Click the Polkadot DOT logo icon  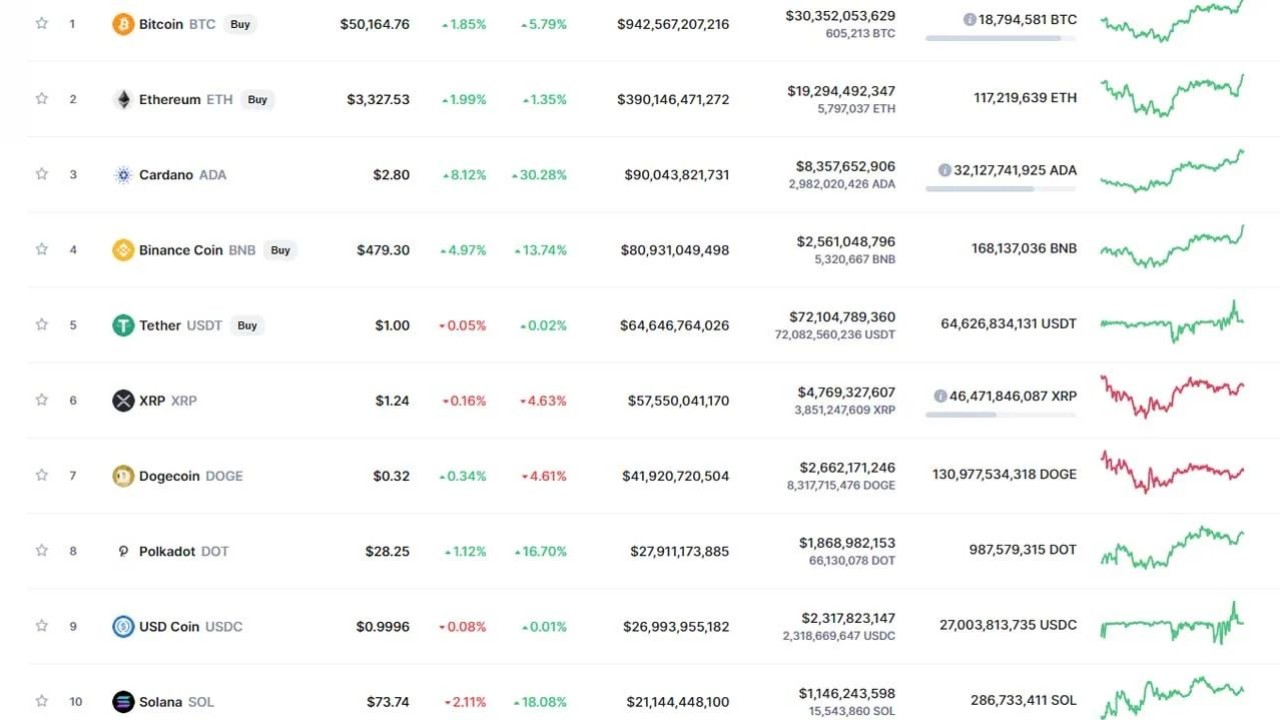pyautogui.click(x=122, y=550)
